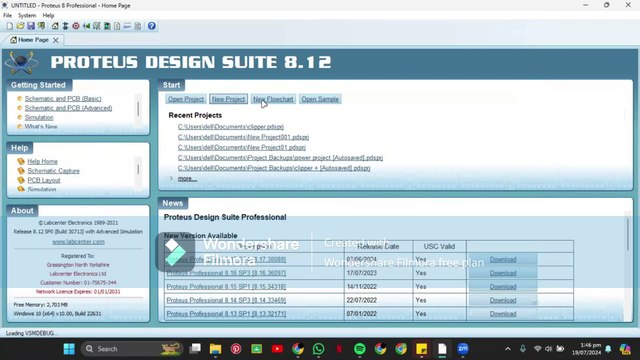Open recent project New Project001.pdsprj
Image resolution: width=640 pixels, height=360 pixels.
(x=243, y=137)
